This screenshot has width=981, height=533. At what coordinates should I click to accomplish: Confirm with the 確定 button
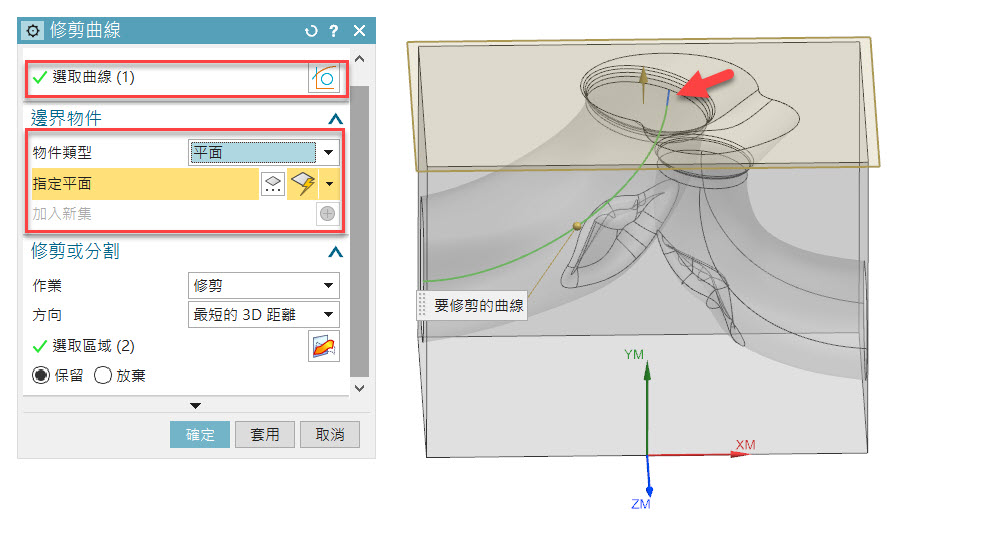[x=200, y=434]
